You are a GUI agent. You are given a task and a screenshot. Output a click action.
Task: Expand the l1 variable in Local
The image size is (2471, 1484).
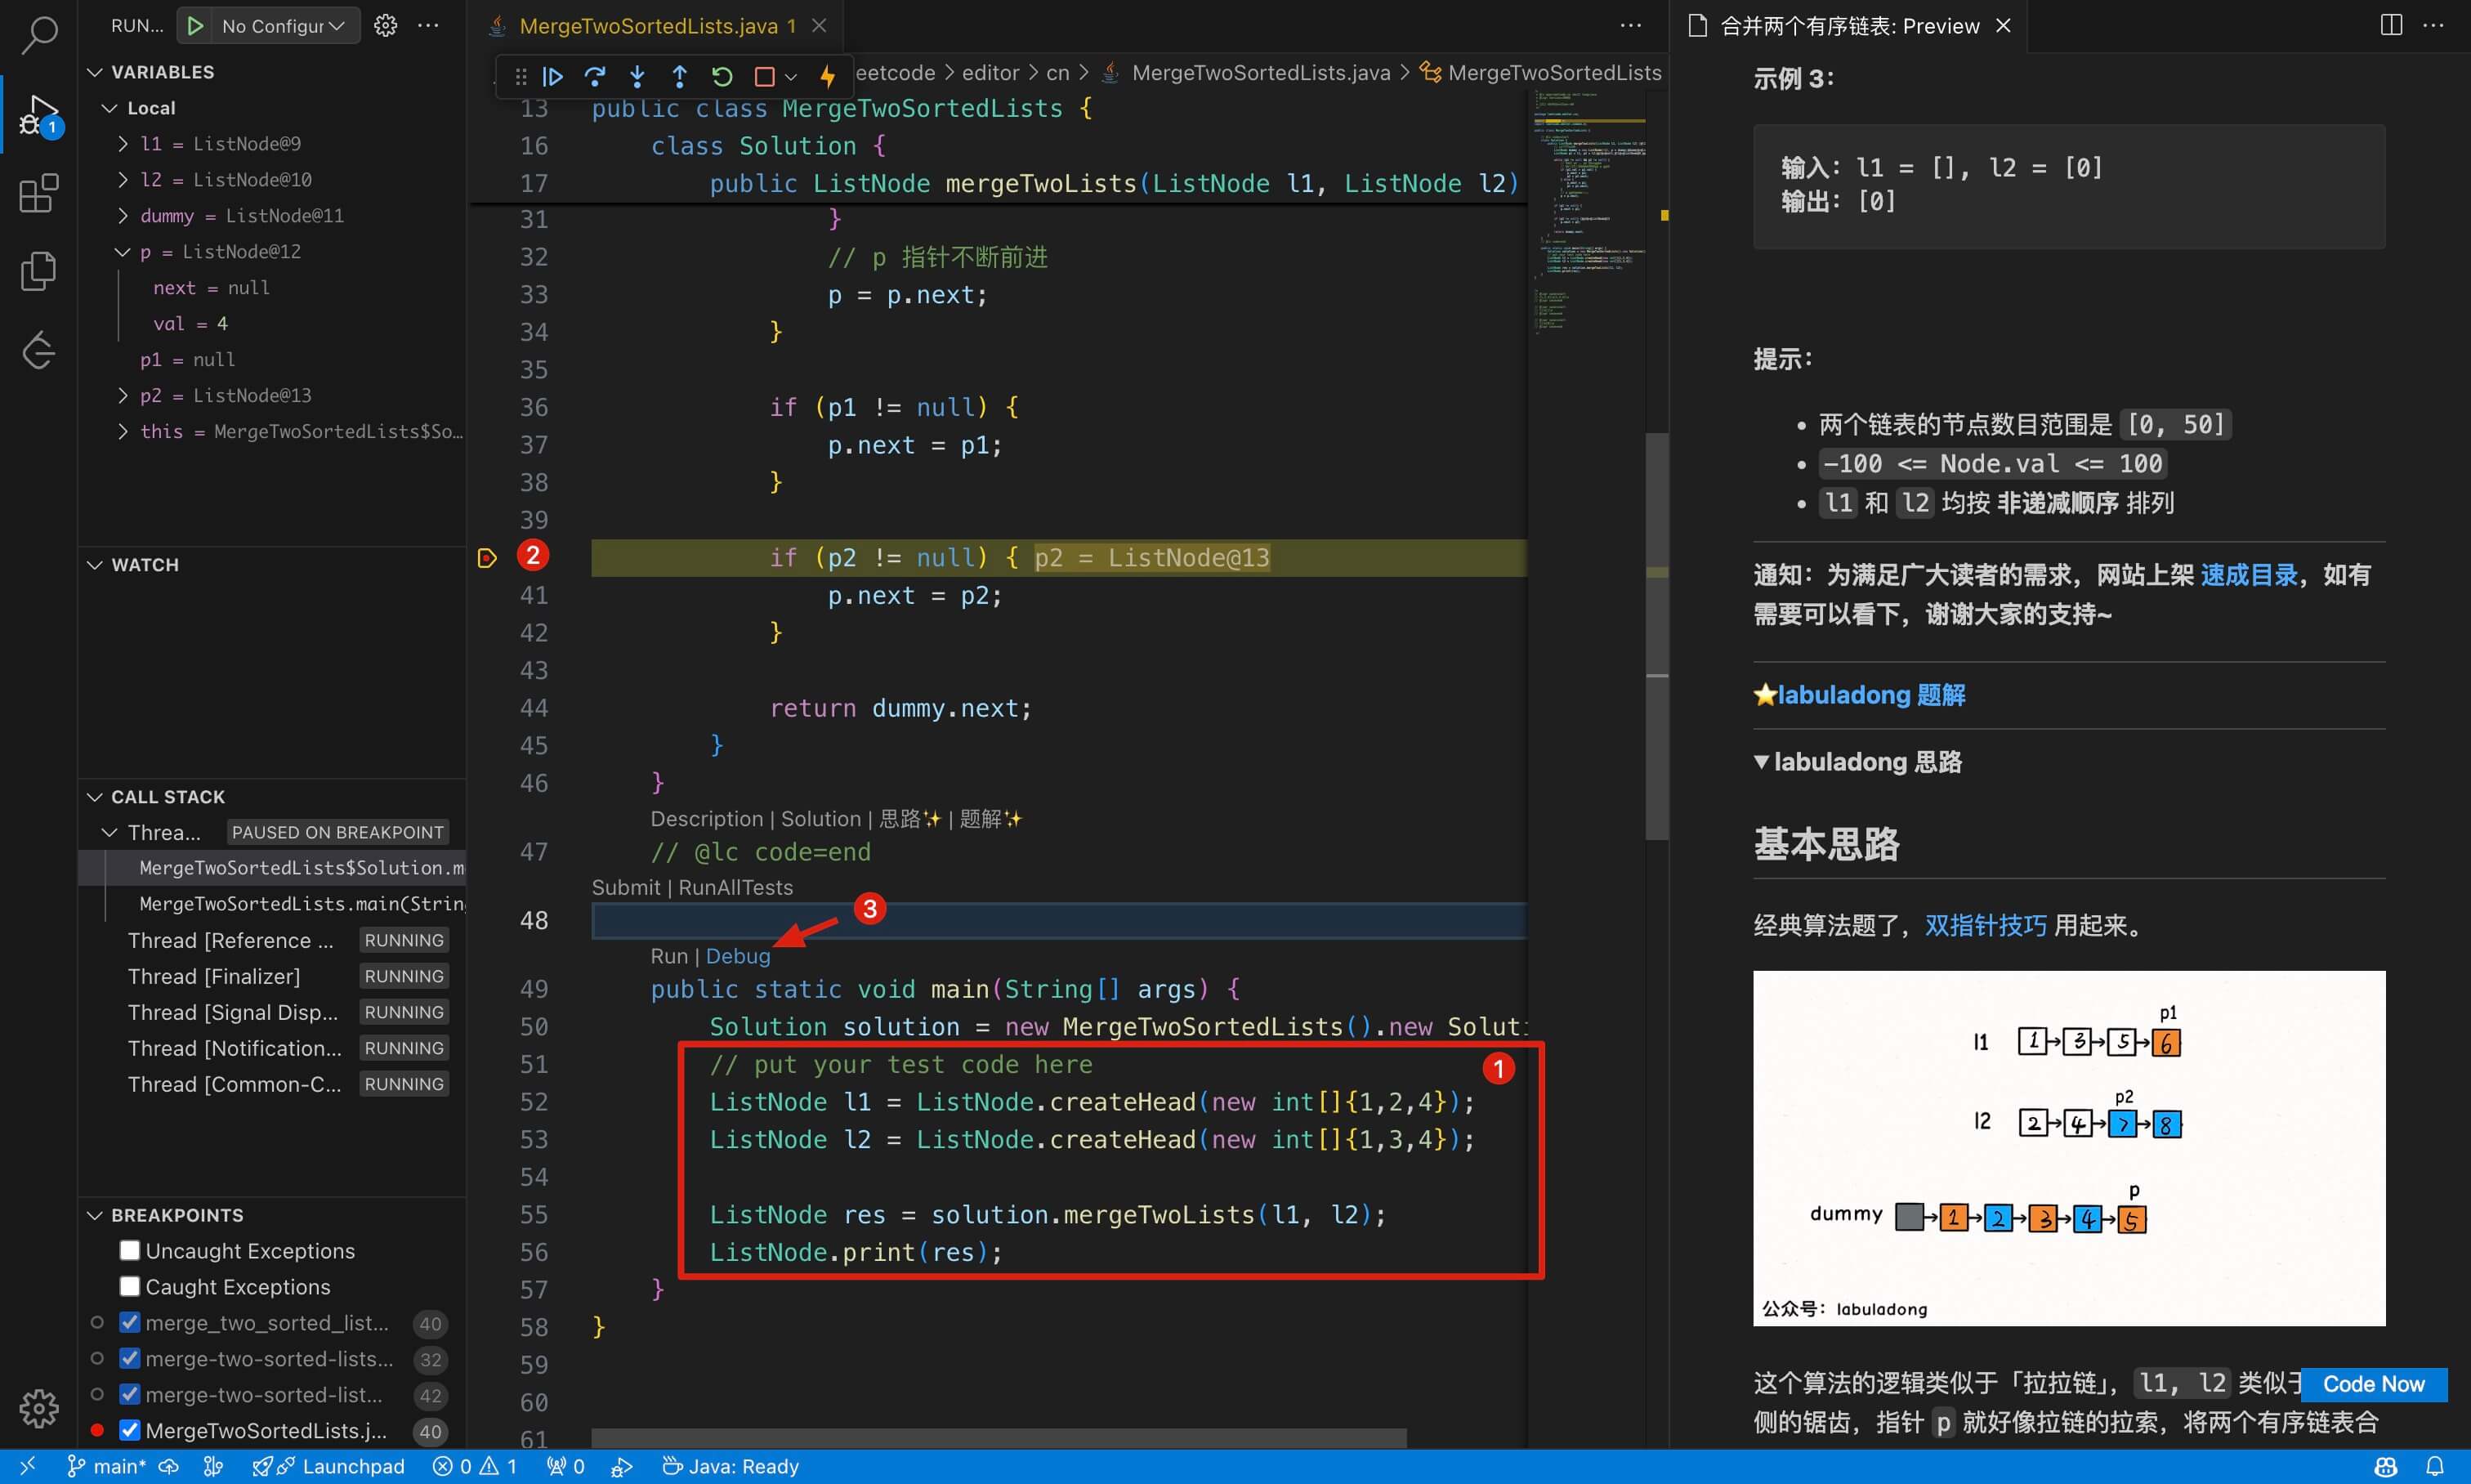[x=123, y=144]
